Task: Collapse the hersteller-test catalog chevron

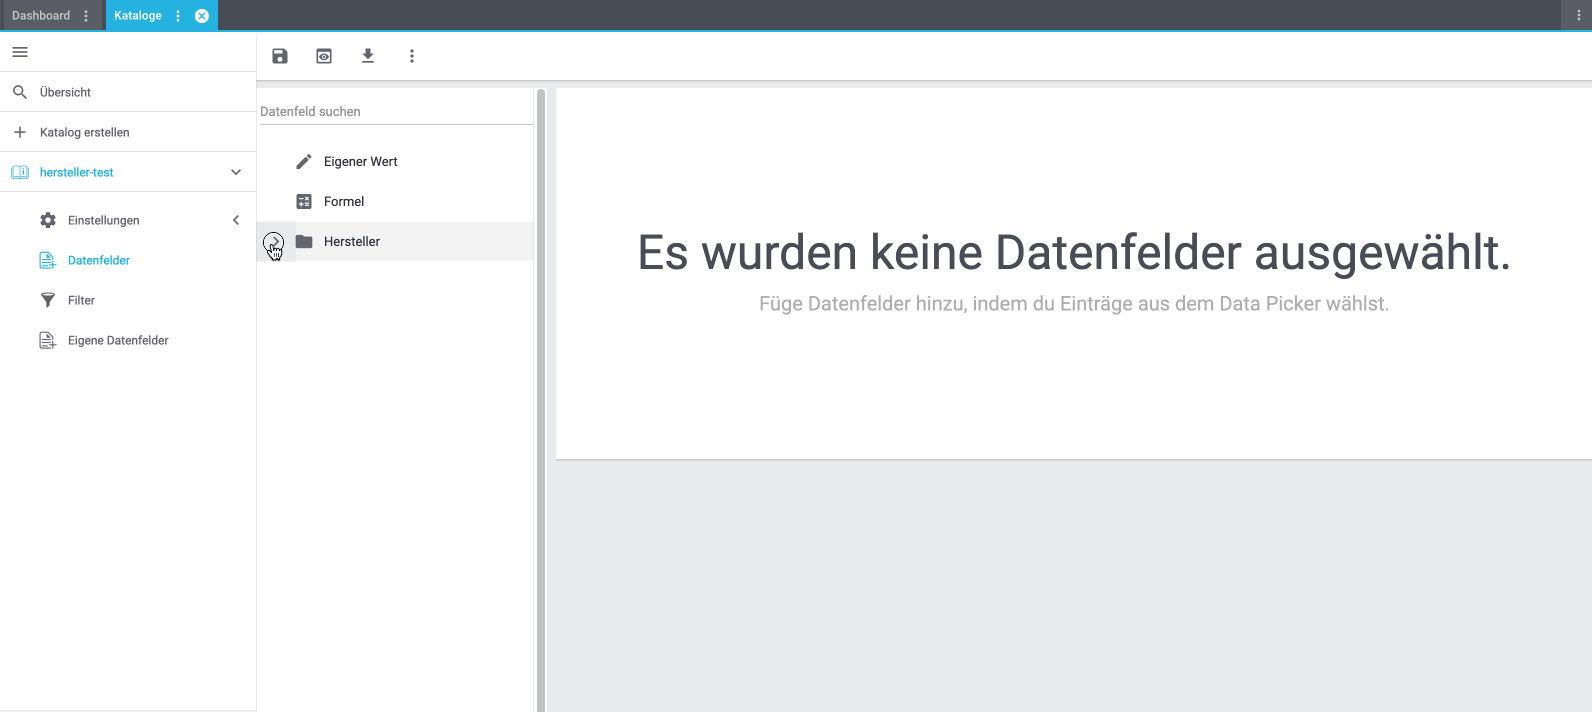Action: pos(236,172)
